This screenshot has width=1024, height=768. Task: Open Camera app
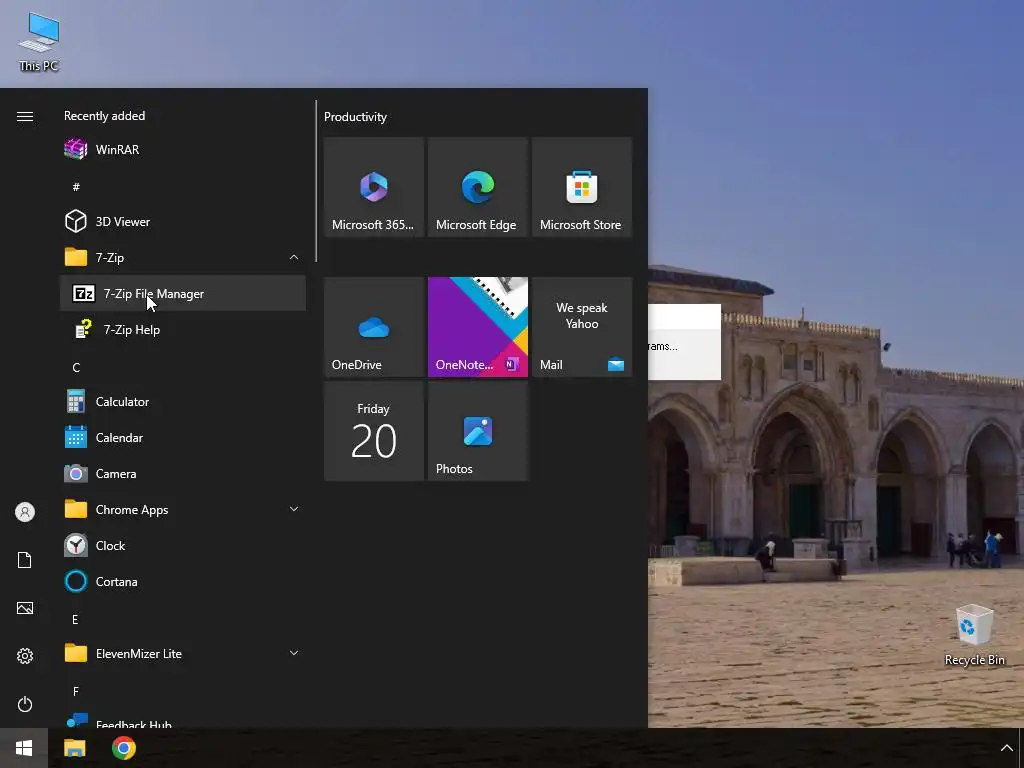183,473
